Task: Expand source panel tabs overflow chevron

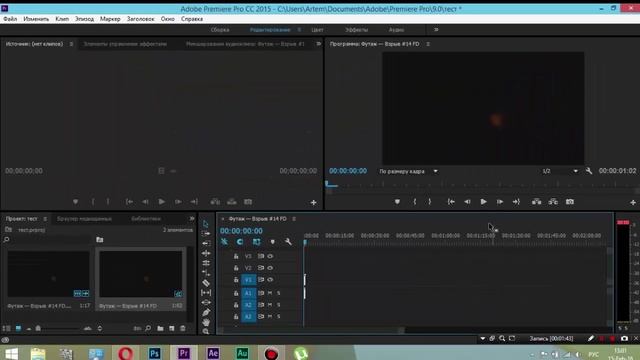Action: 318,44
